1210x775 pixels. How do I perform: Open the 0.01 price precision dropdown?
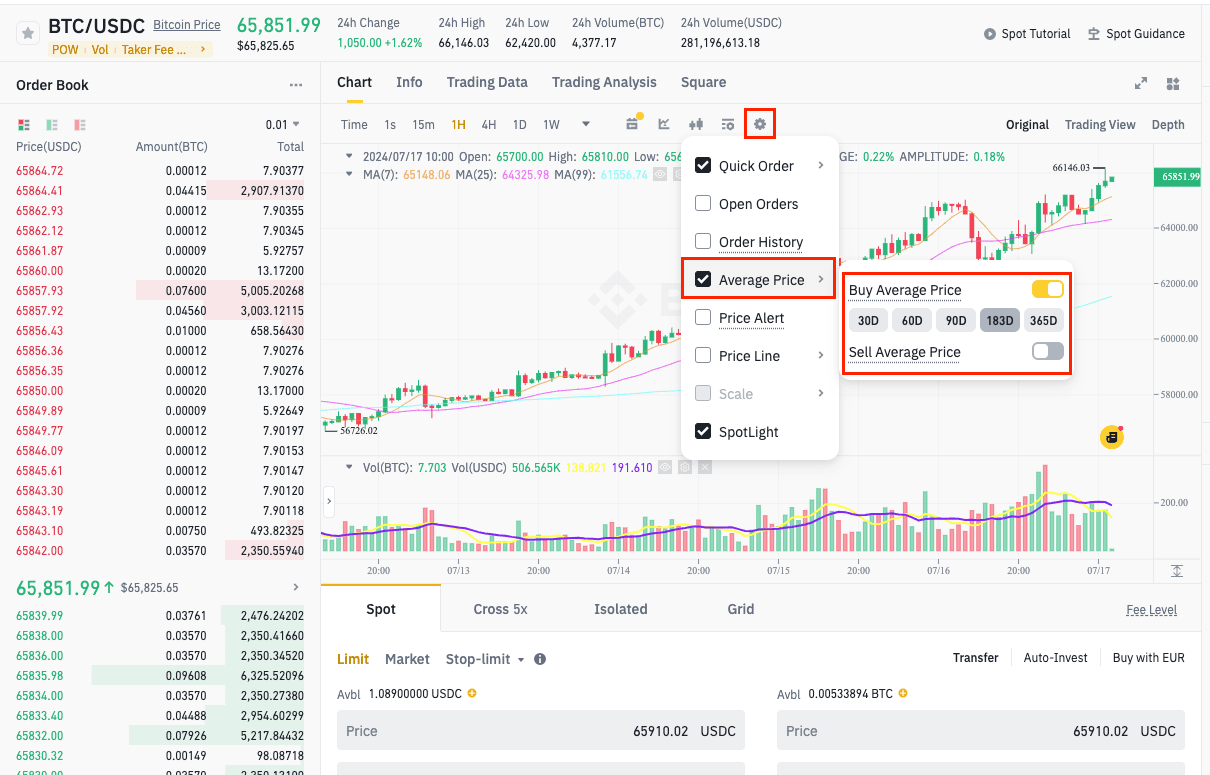[283, 125]
